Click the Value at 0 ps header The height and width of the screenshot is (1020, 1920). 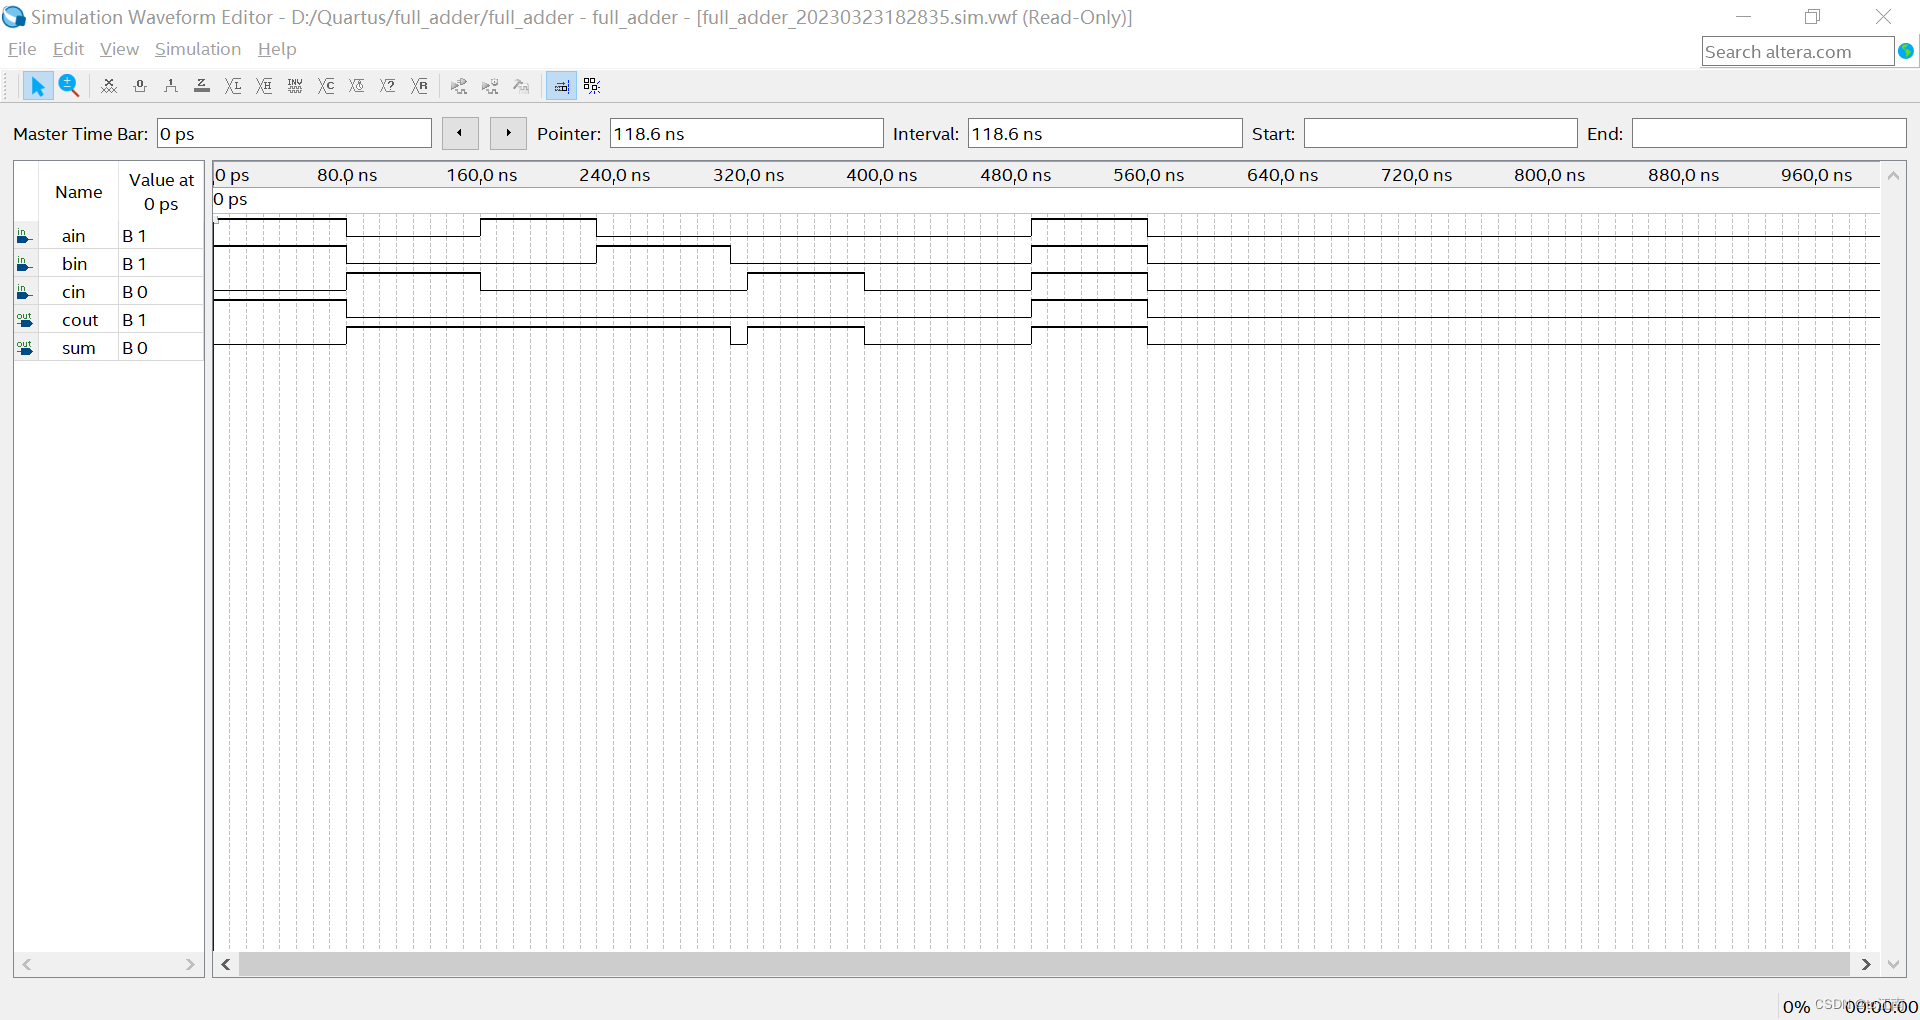pos(161,192)
